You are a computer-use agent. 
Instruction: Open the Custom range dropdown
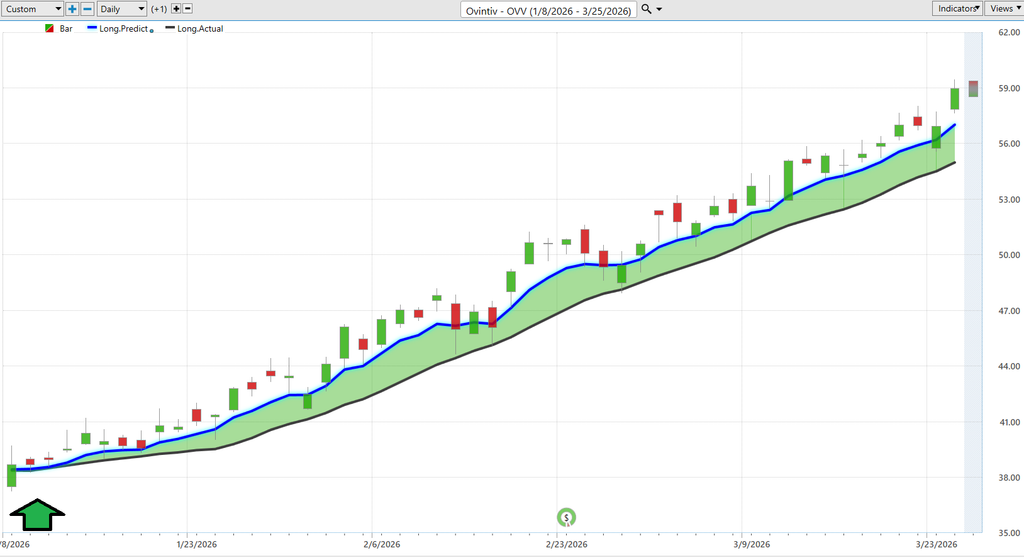(x=33, y=9)
